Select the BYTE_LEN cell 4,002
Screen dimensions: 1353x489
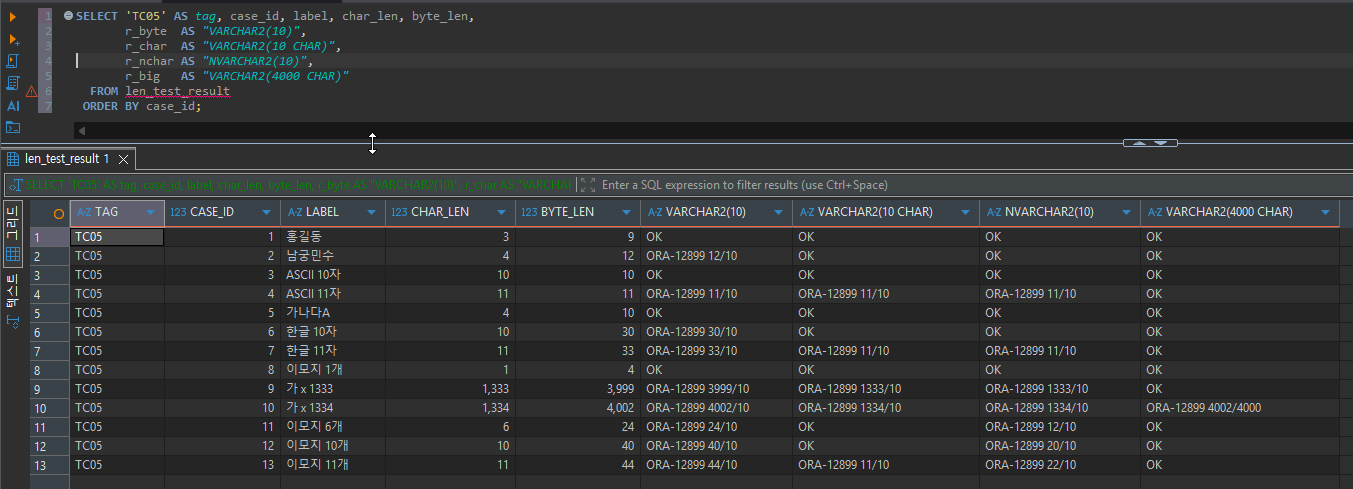[577, 408]
